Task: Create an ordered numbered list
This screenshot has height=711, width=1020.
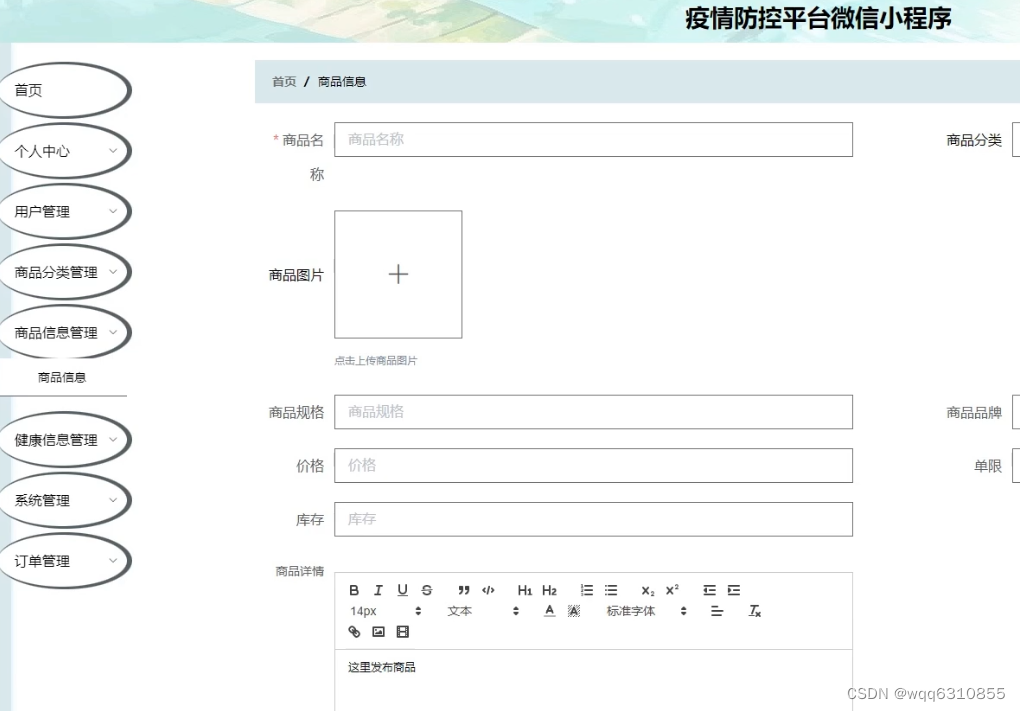Action: 587,590
